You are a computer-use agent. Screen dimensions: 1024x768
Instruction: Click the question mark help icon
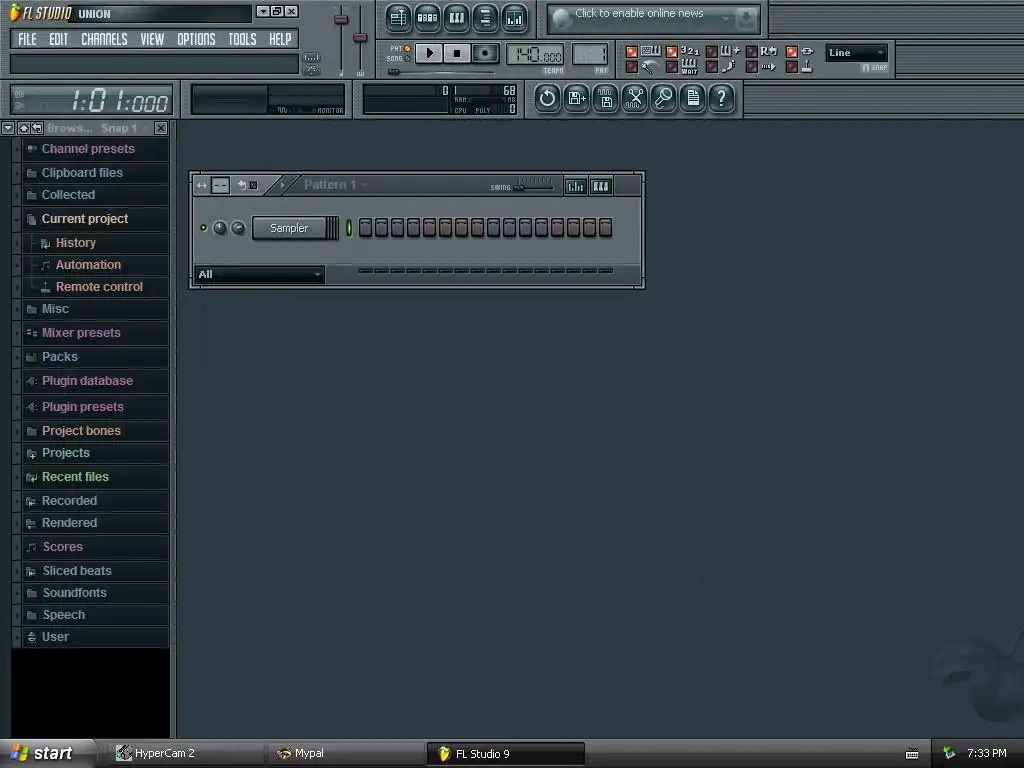(722, 99)
